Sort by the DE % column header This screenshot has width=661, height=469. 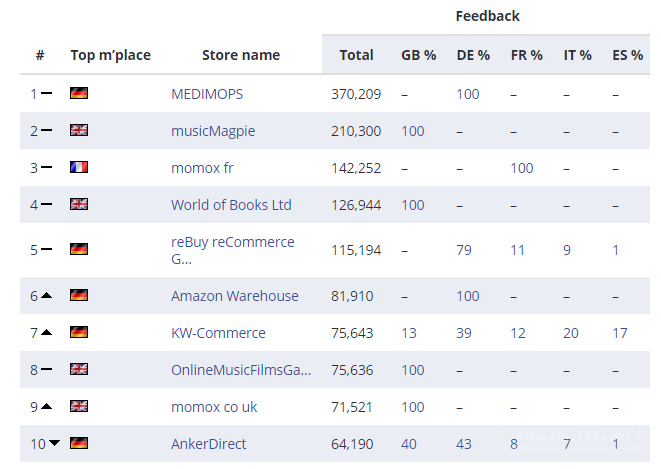[473, 55]
